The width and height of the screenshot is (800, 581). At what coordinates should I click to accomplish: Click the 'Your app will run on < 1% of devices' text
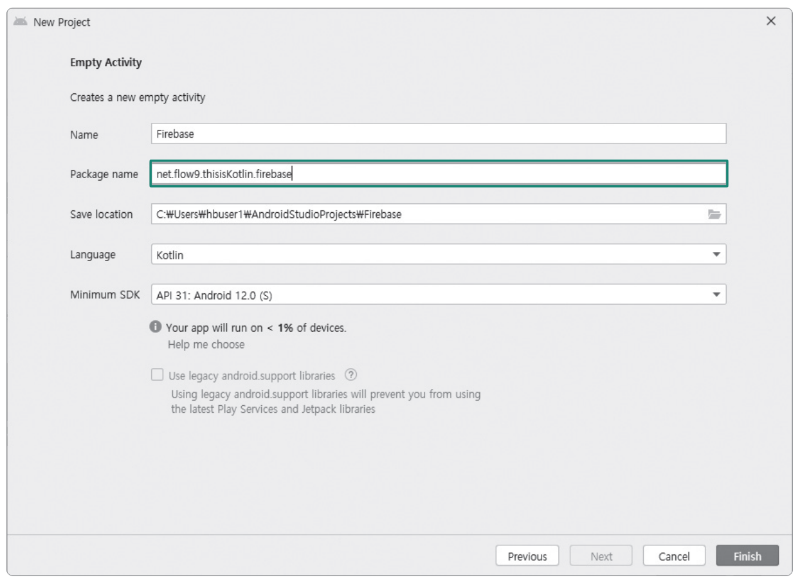point(256,328)
